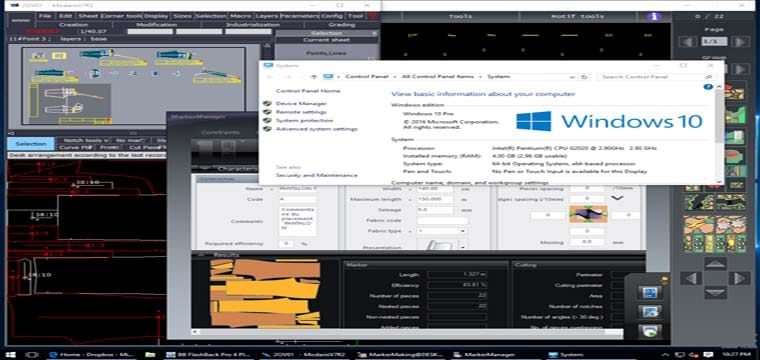Open the Sheet menu in Modaris

(x=88, y=16)
